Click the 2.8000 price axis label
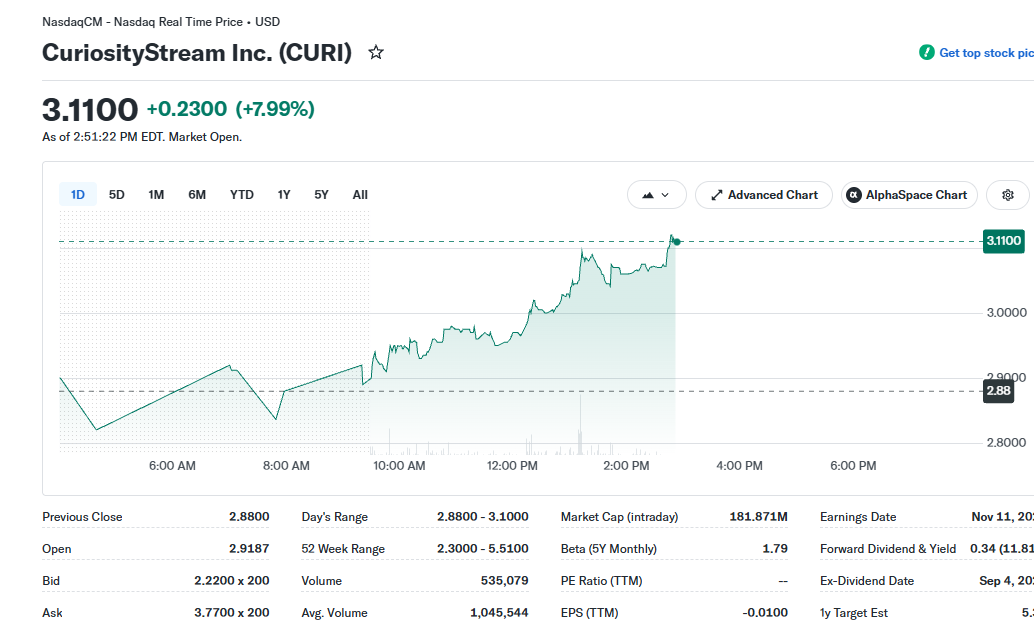Image resolution: width=1034 pixels, height=637 pixels. pyautogui.click(x=1006, y=442)
